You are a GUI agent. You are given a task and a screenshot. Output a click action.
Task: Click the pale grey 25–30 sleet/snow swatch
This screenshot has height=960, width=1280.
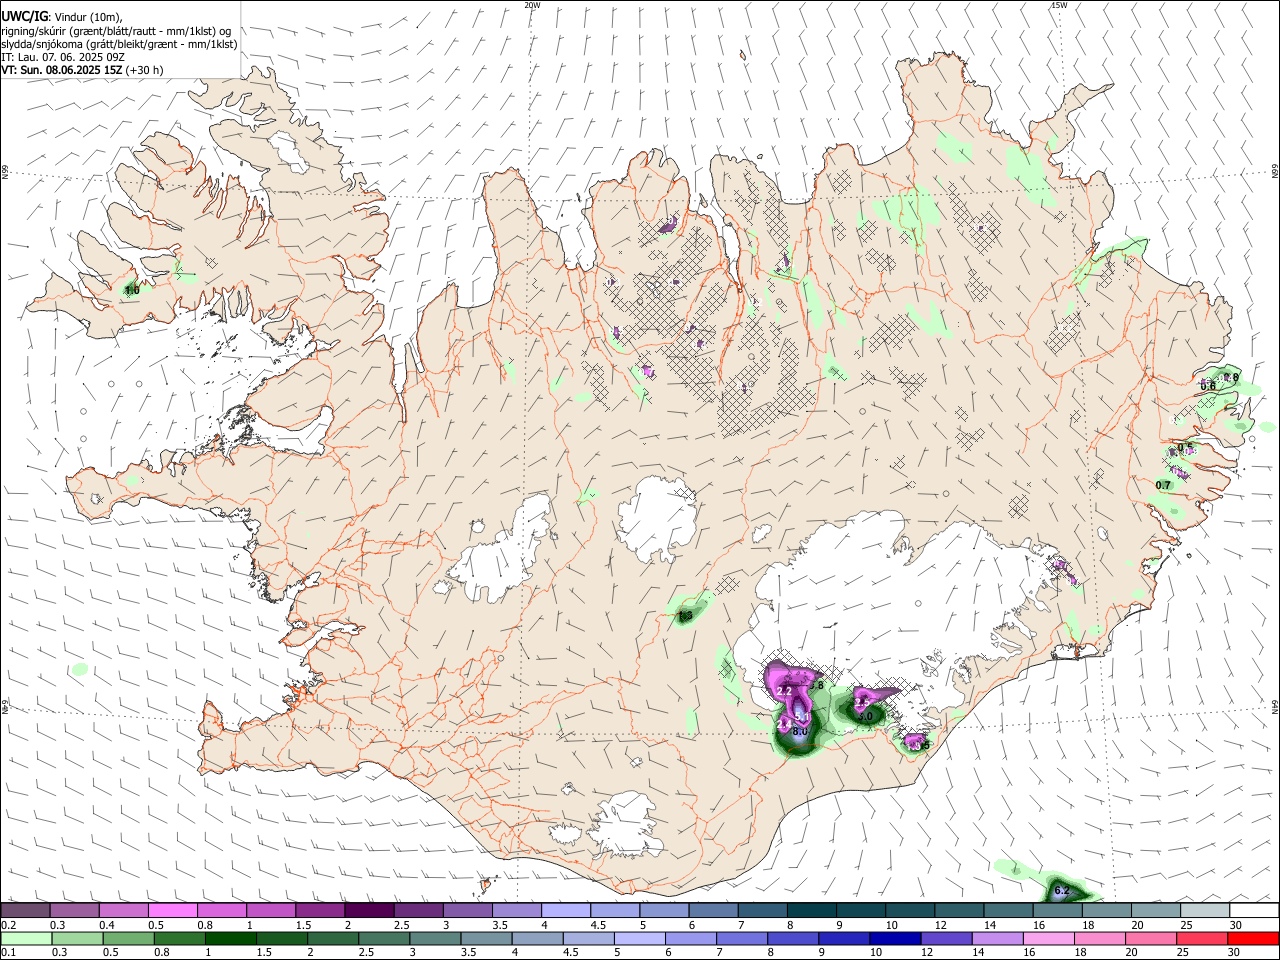click(x=1204, y=911)
